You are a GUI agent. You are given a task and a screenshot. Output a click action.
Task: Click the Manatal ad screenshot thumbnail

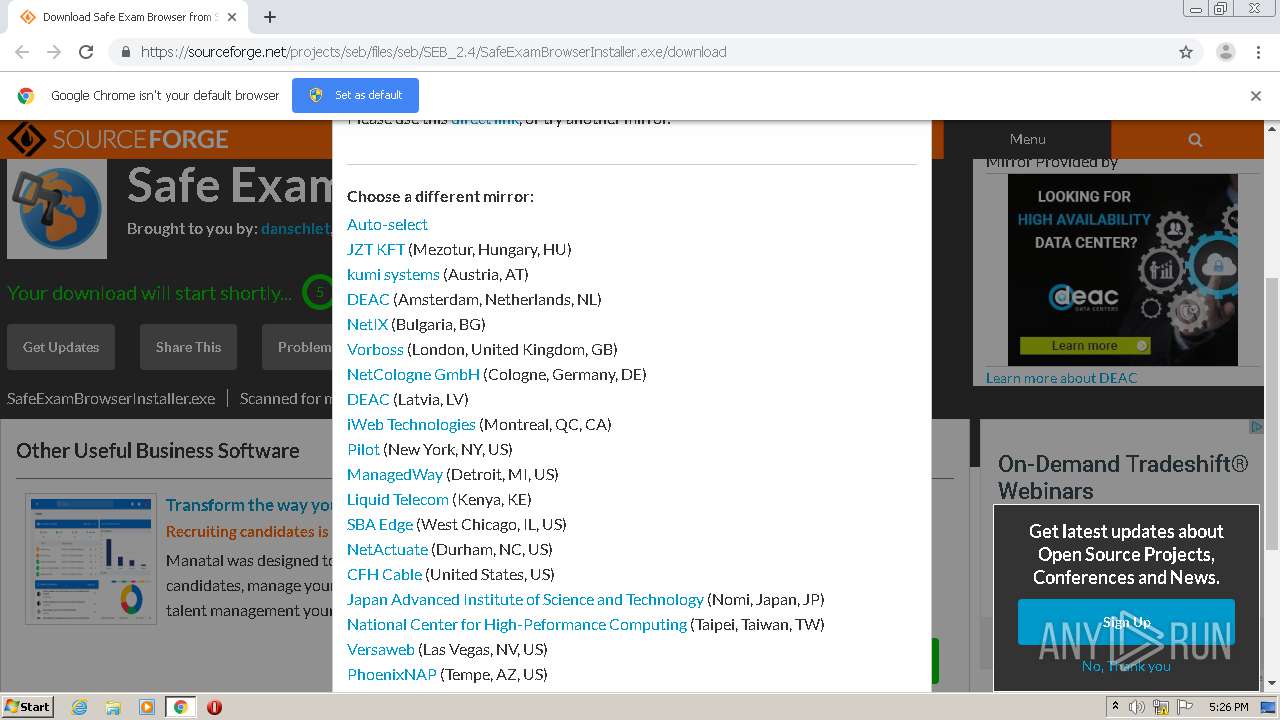[91, 557]
